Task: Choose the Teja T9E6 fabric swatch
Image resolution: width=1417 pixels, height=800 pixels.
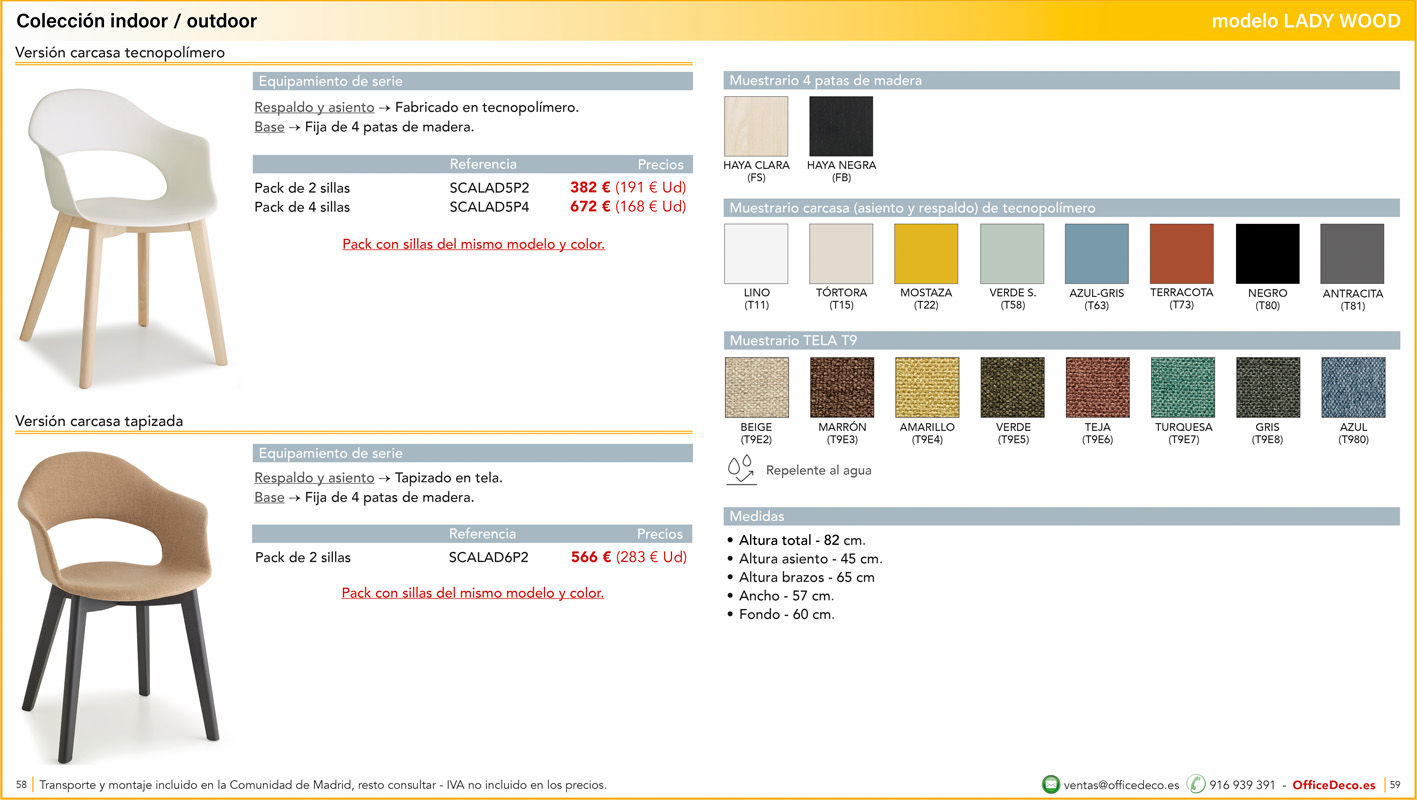Action: click(x=1097, y=388)
